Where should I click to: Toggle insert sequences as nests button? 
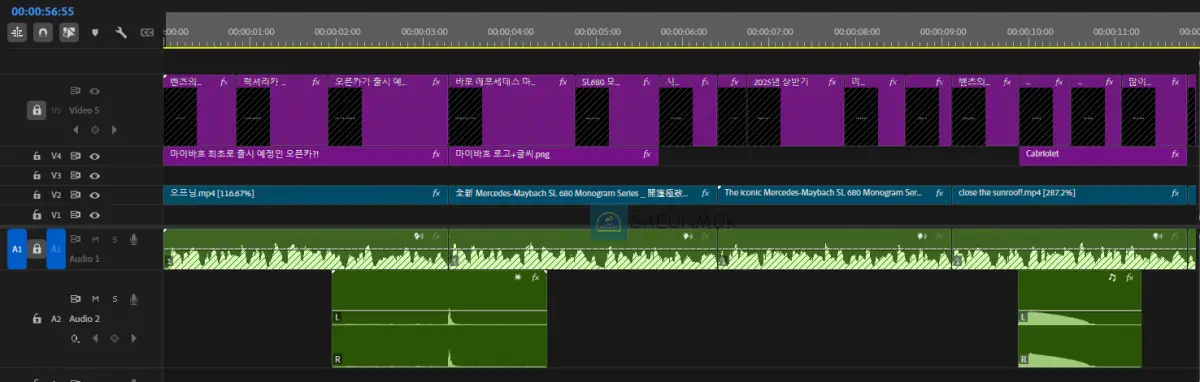[18, 32]
